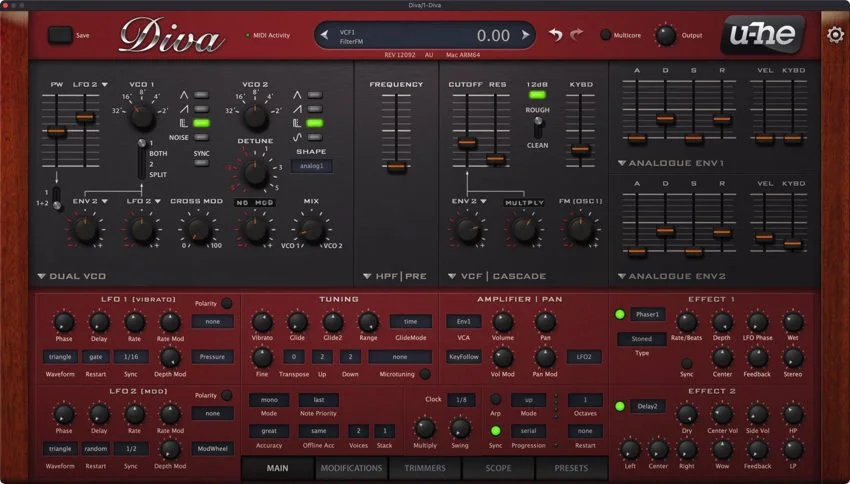Open the Delay2 effect type dropdown
Viewport: 850px width, 484px height.
point(647,406)
